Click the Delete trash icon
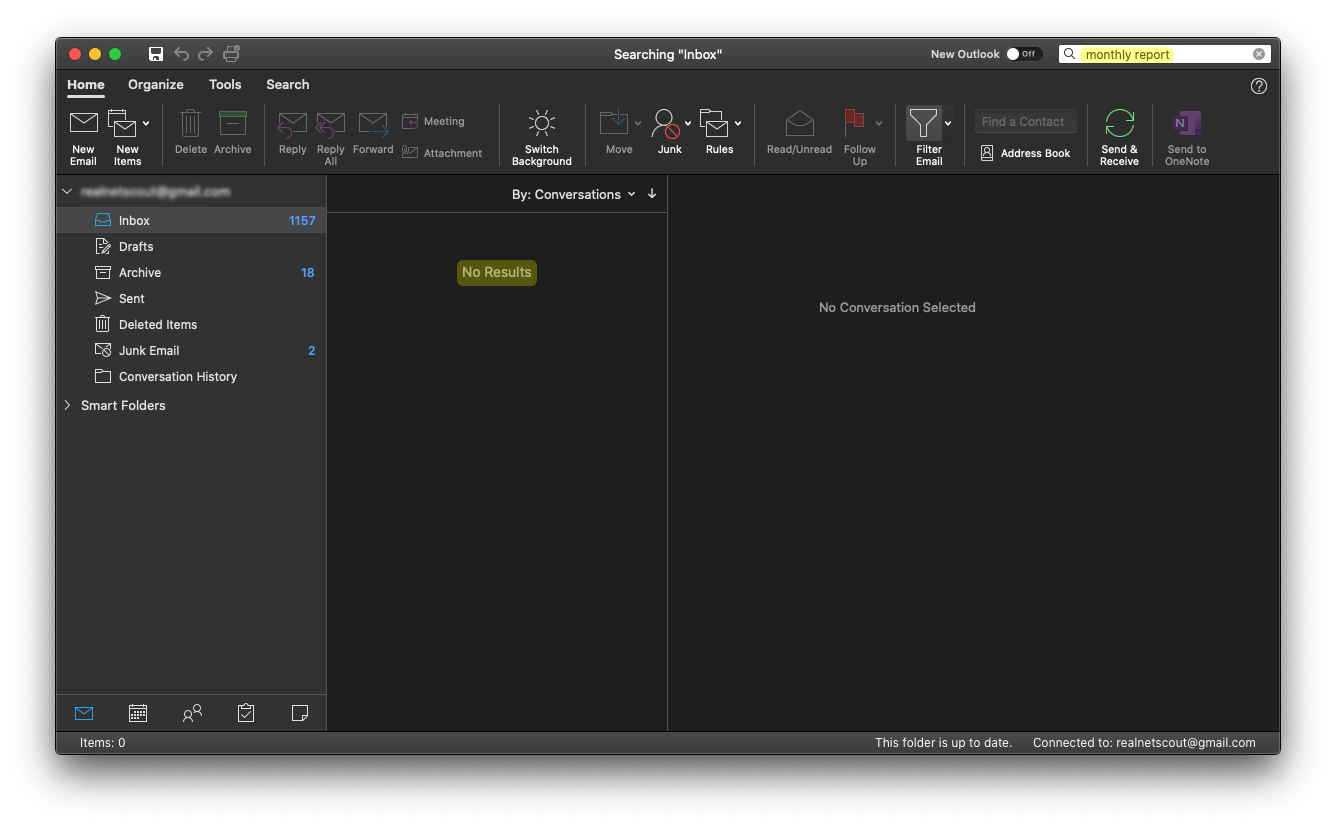Image resolution: width=1336 pixels, height=828 pixels. tap(190, 123)
